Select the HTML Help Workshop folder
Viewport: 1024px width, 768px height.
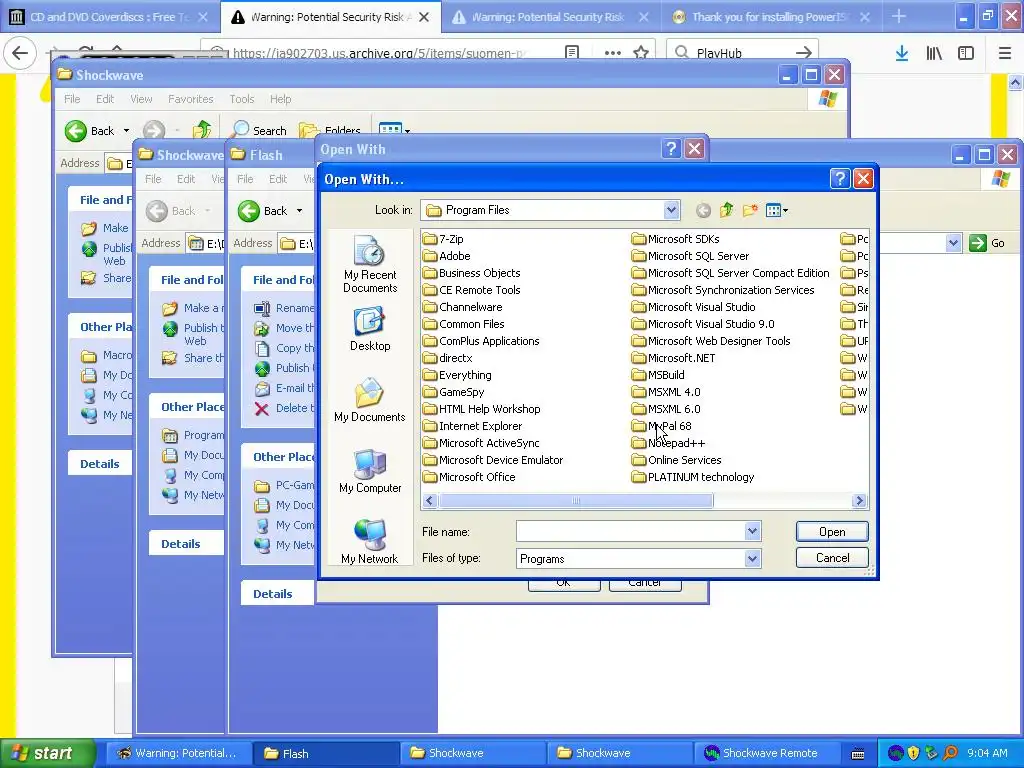[482, 409]
